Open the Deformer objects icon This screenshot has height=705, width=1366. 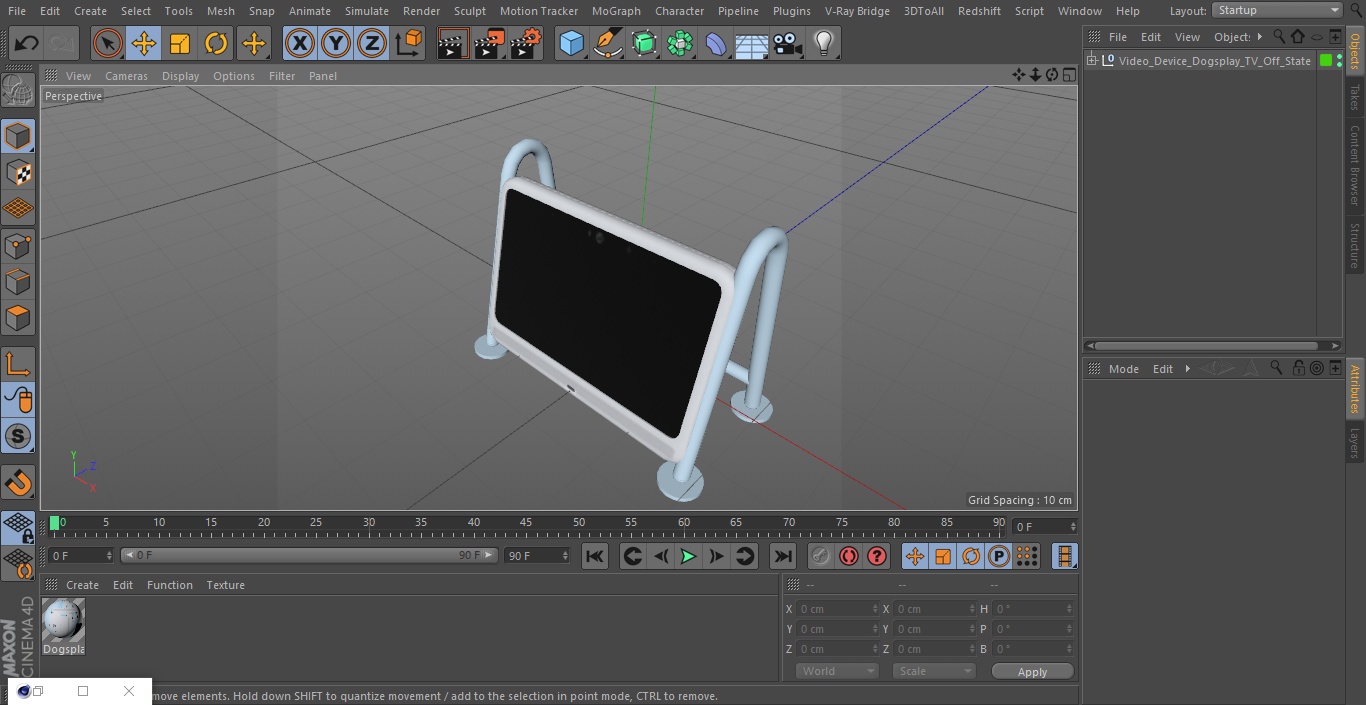pos(716,44)
